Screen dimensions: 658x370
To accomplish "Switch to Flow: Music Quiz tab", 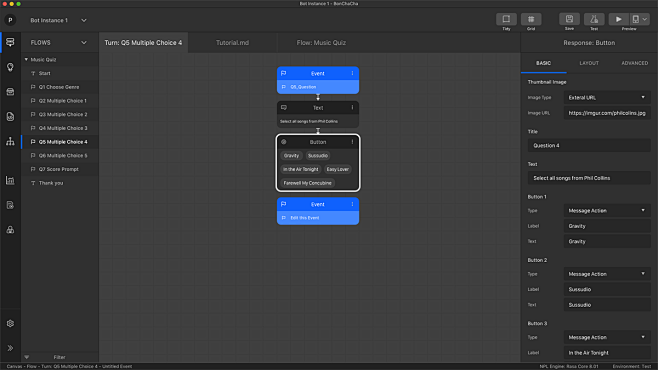I will tap(321, 43).
